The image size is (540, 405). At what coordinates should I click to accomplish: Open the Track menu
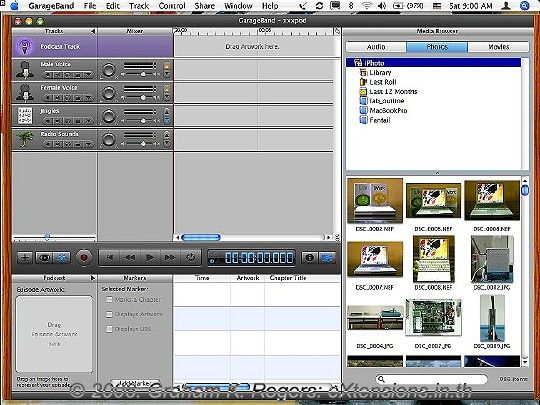(139, 6)
